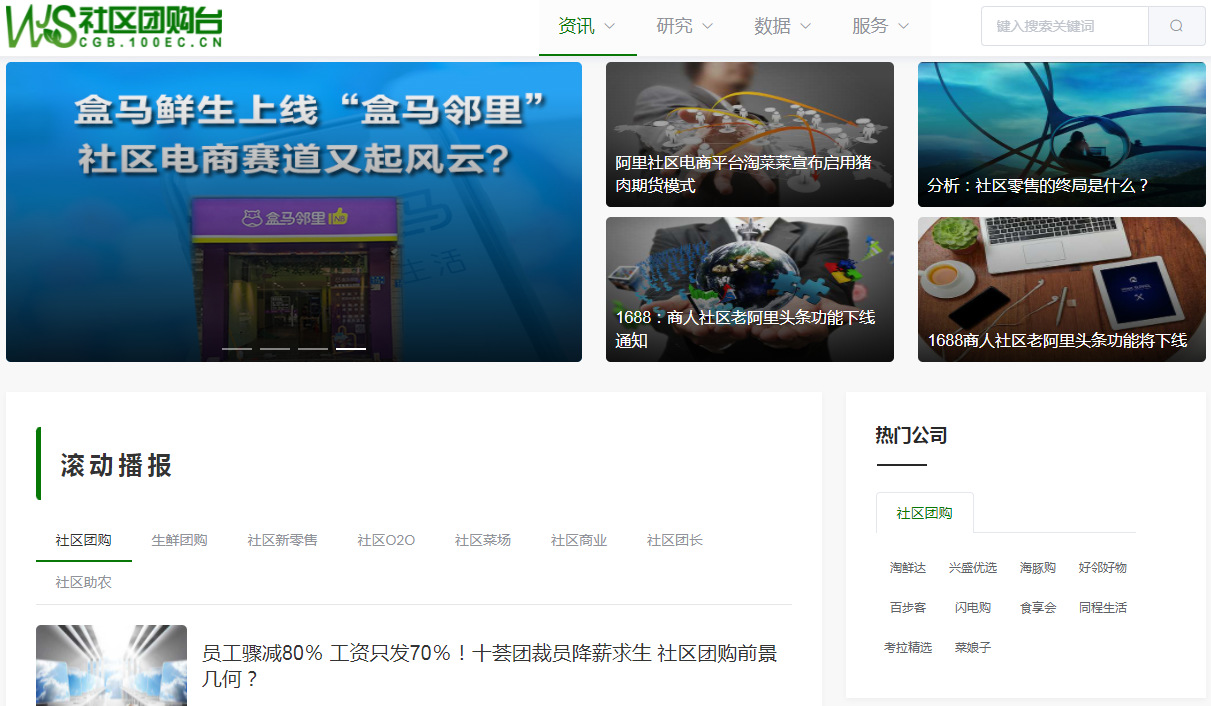
Task: Expand the chevron beside 资讯
Action: tap(609, 27)
